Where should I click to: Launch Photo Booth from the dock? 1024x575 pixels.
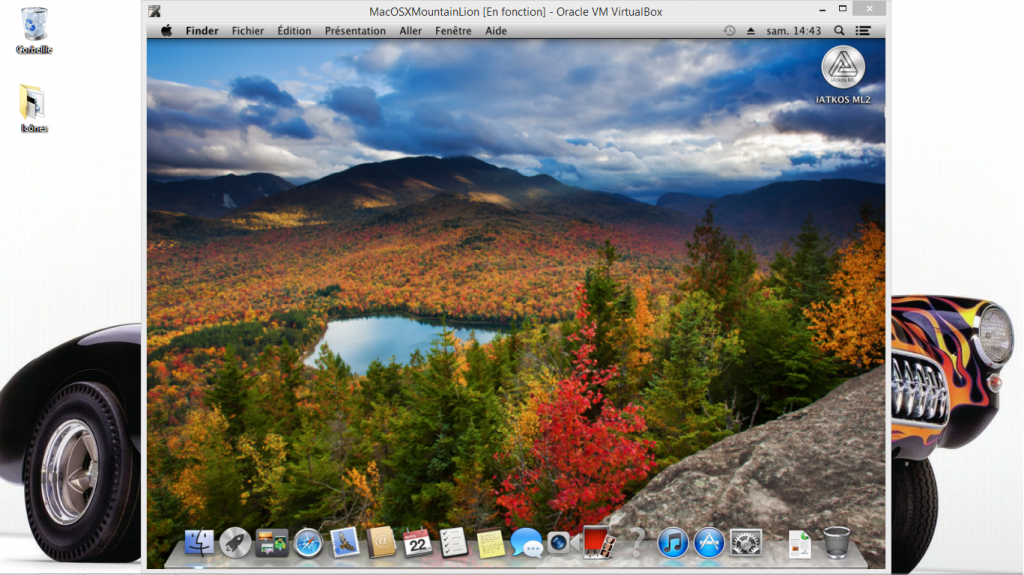598,543
